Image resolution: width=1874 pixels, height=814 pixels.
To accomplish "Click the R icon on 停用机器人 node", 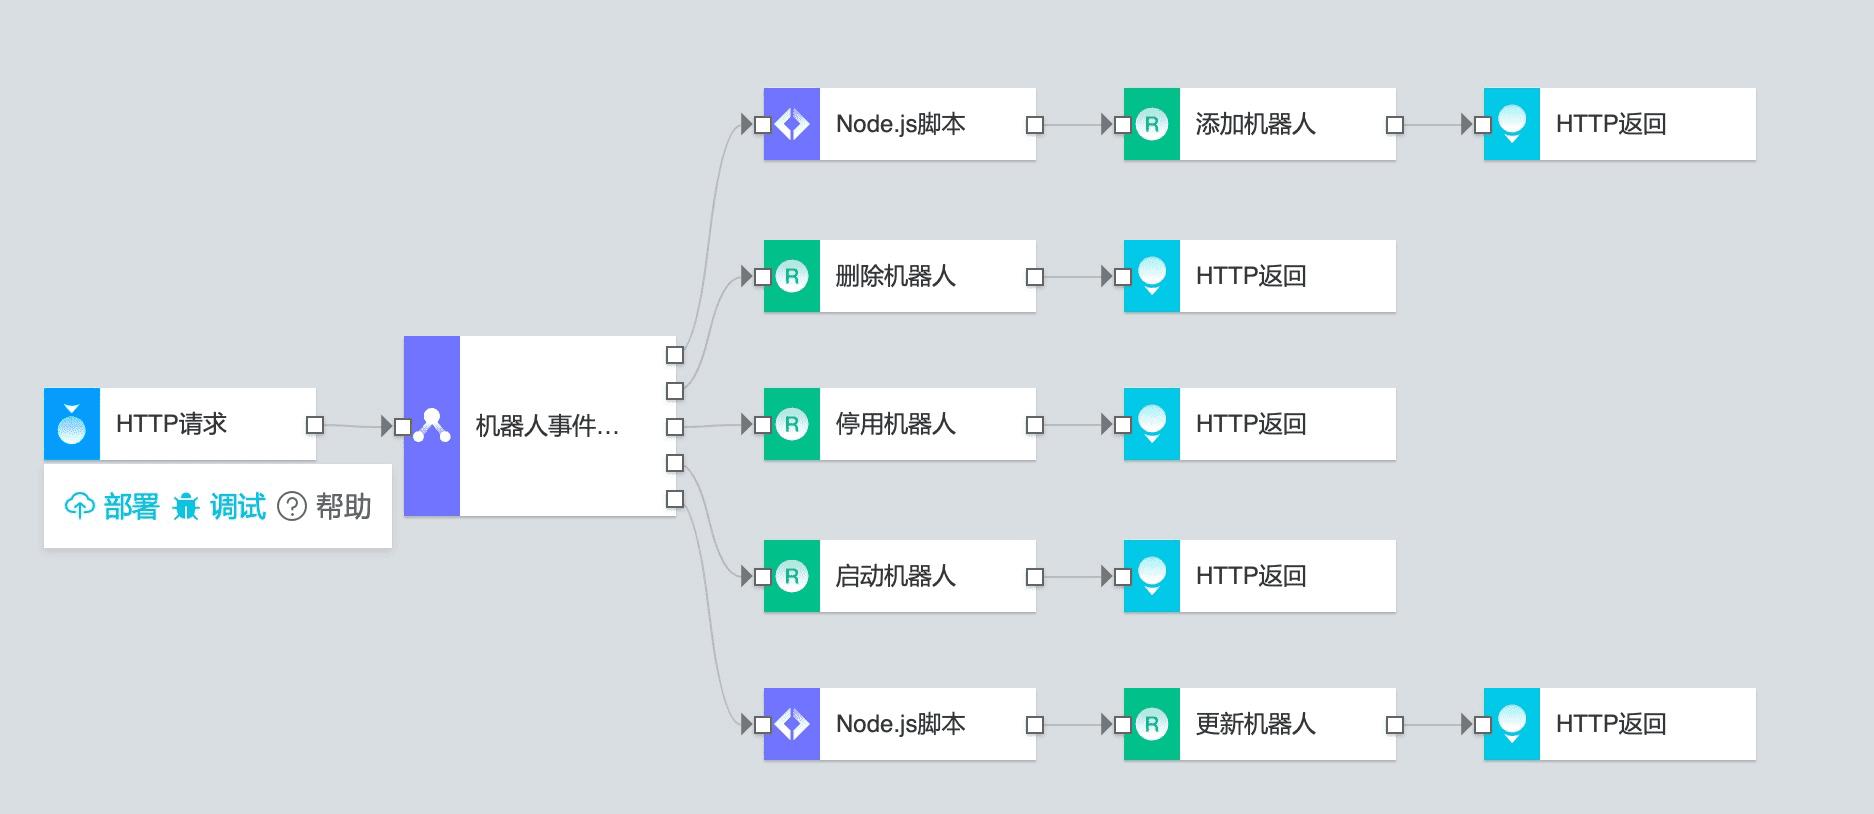I will pos(790,423).
